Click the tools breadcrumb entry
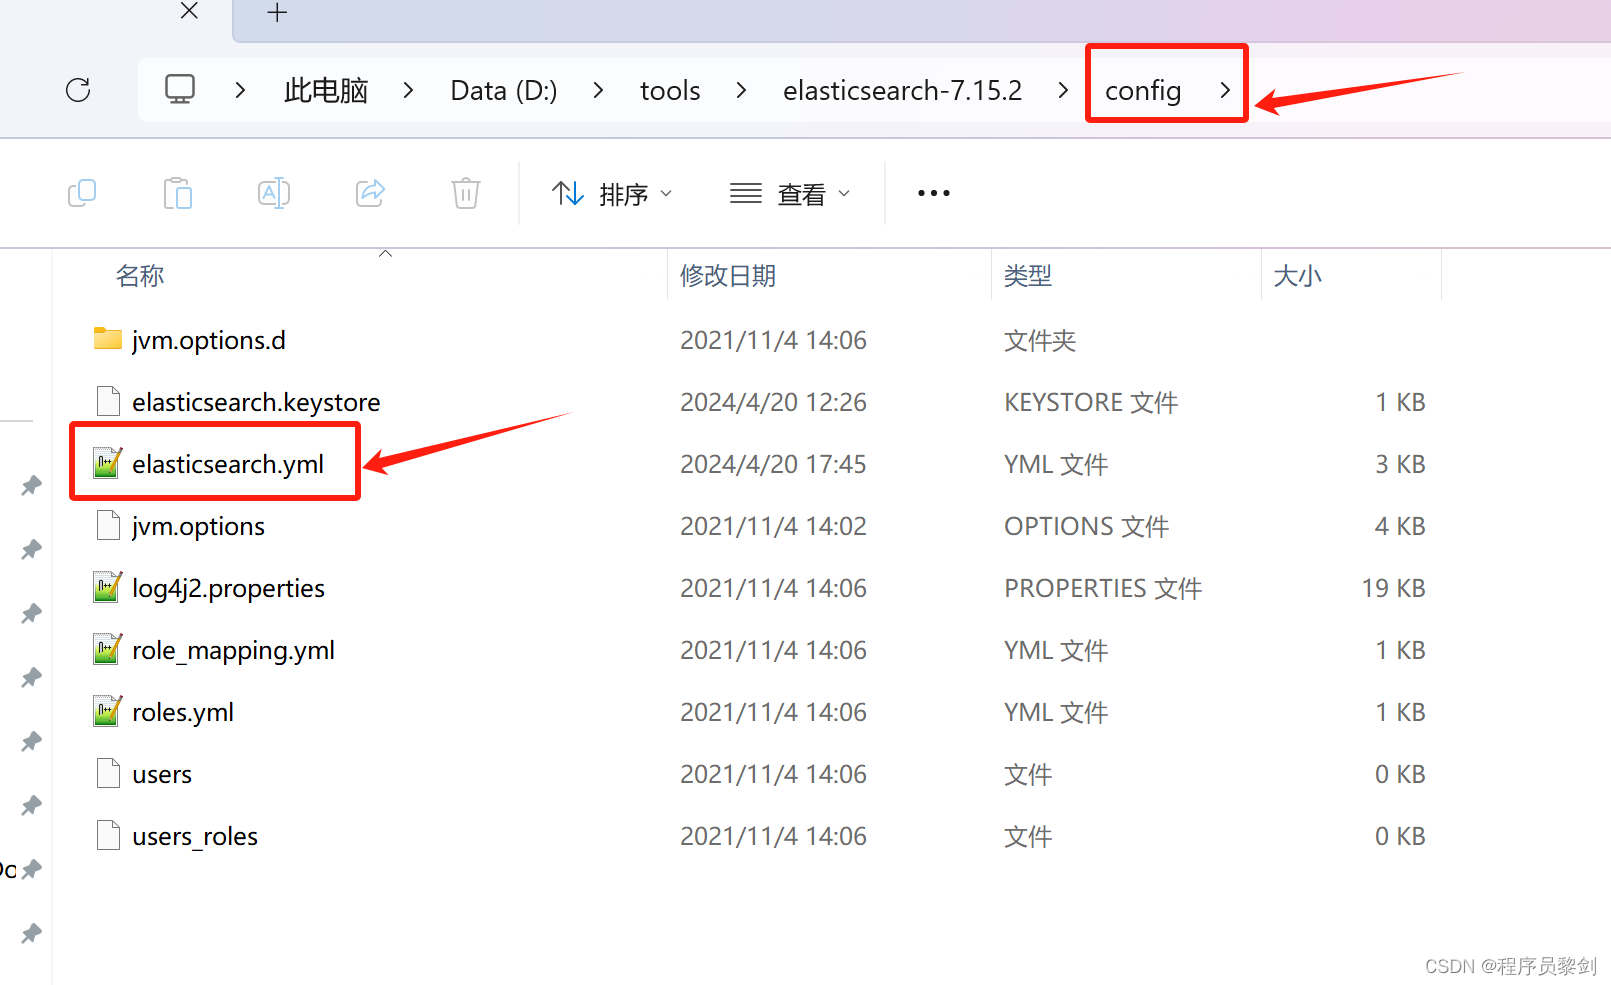The image size is (1611, 985). (x=669, y=90)
